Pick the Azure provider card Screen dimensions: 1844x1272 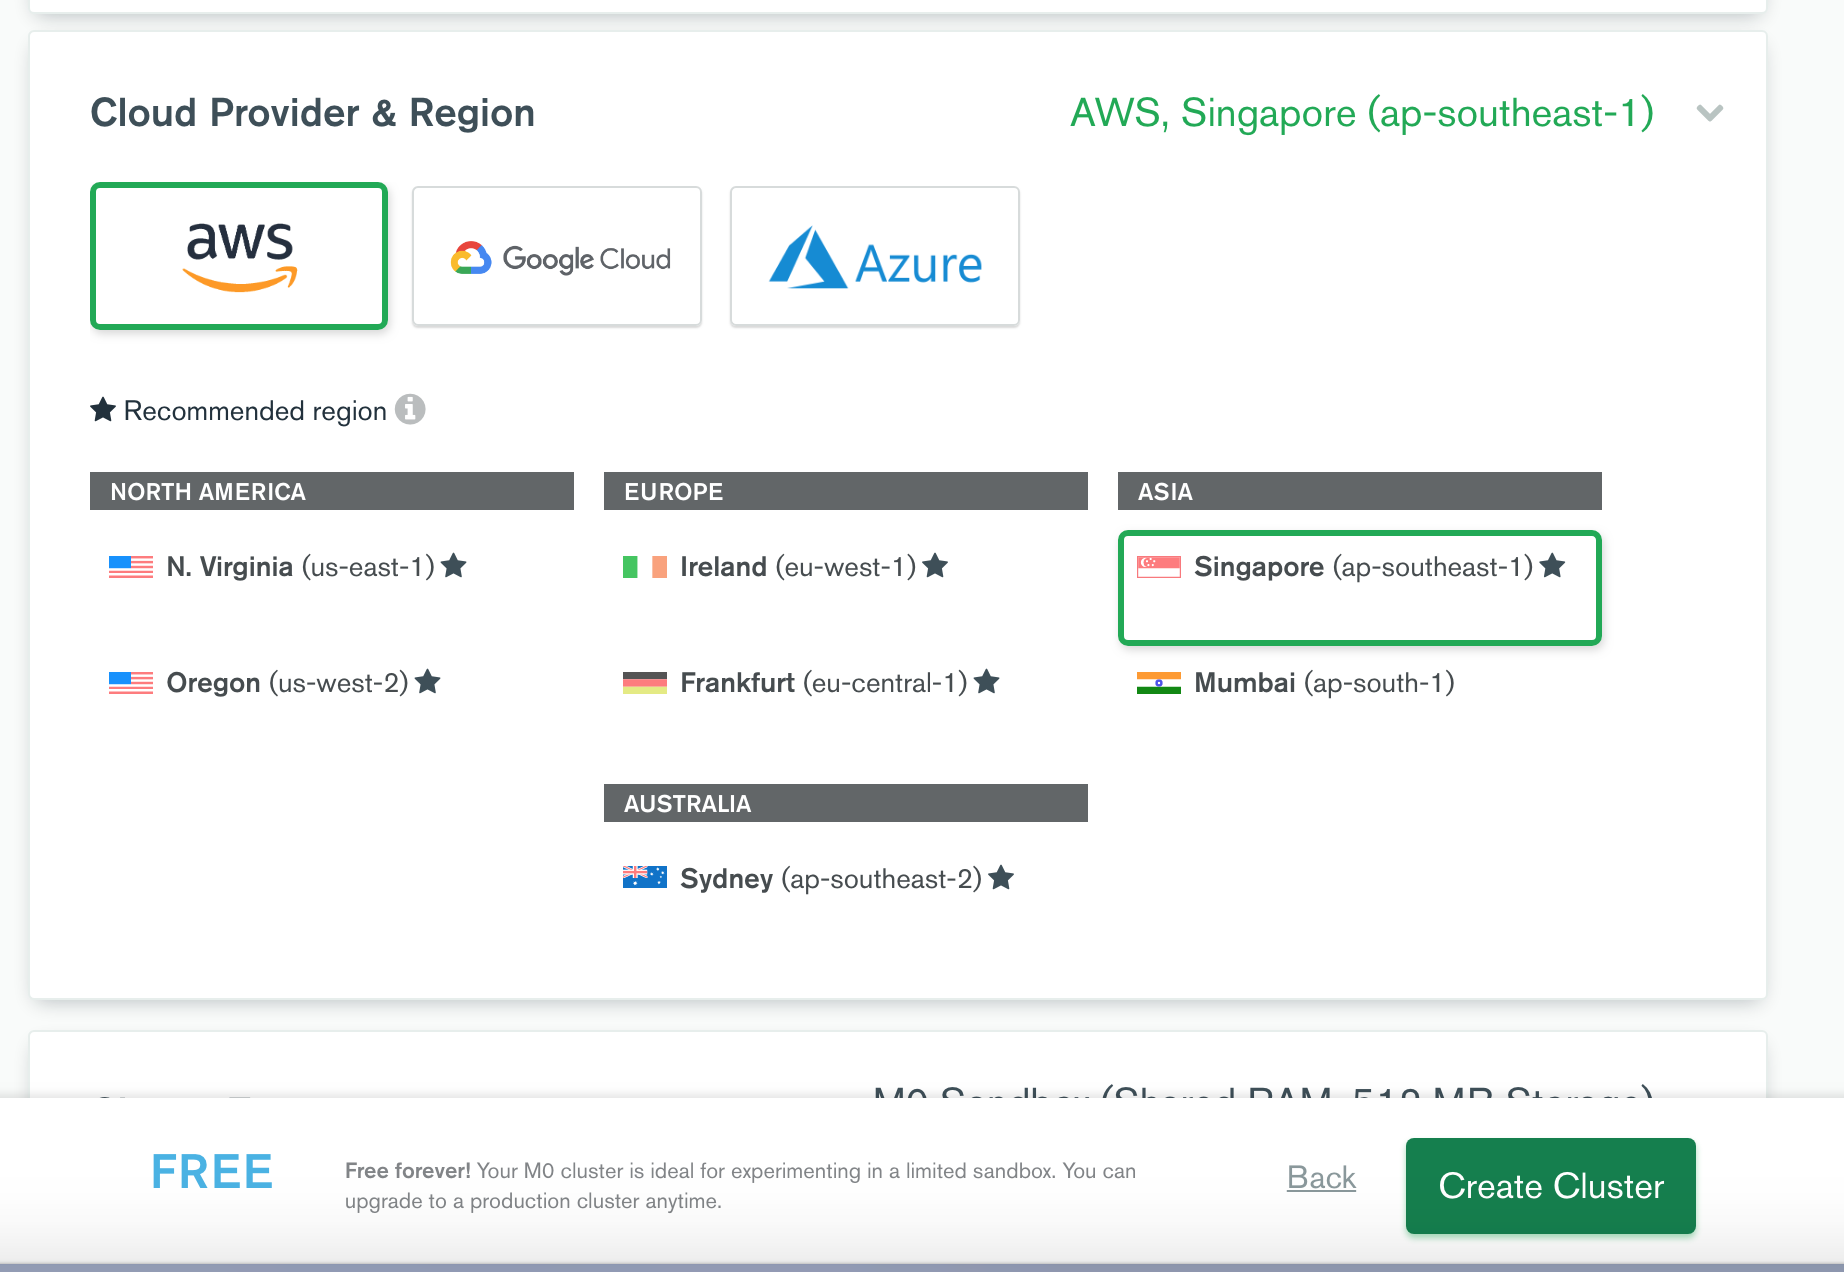coord(875,256)
